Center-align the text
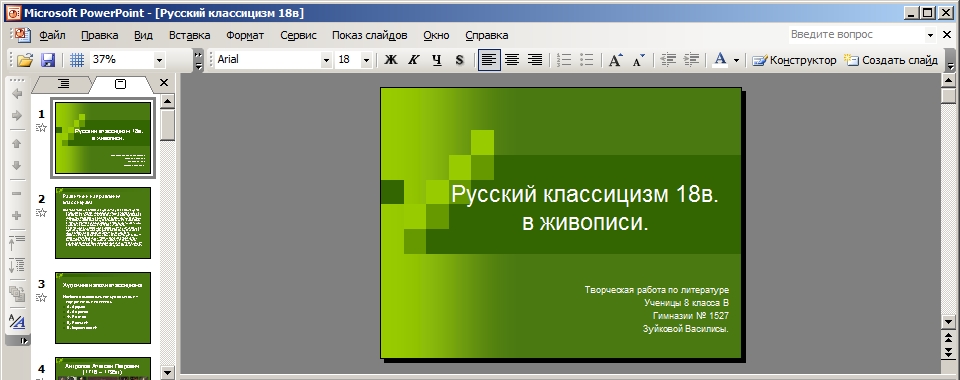960x380 pixels. [x=512, y=60]
